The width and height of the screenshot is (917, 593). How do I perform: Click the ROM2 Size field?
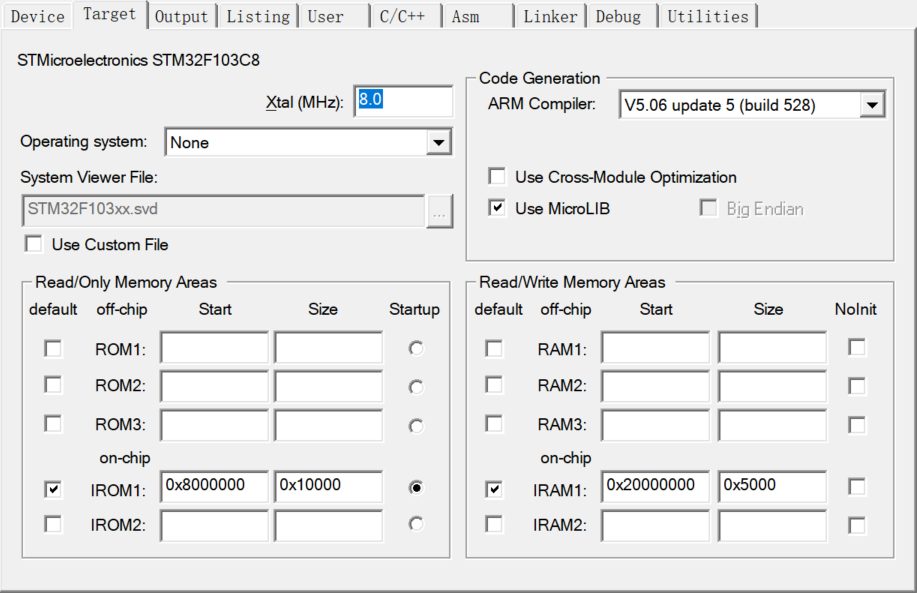[329, 386]
